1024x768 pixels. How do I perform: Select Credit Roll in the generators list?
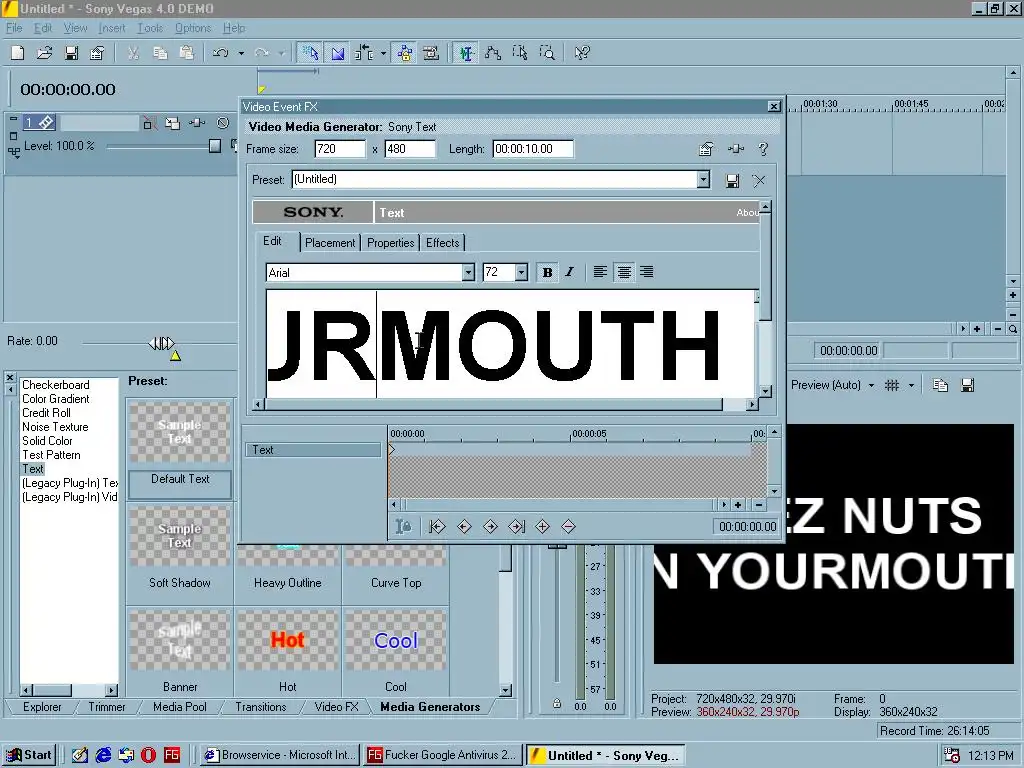[x=46, y=413]
